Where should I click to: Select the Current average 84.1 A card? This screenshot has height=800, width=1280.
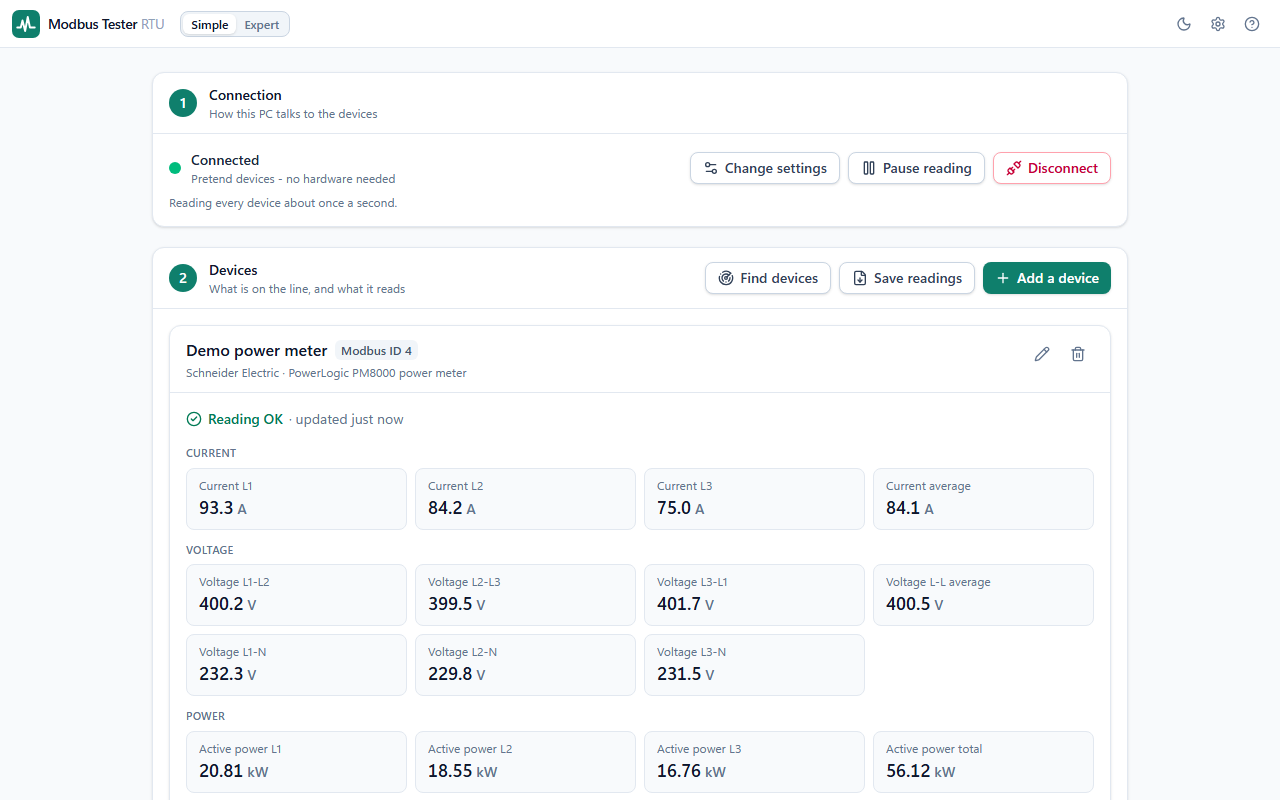[983, 499]
